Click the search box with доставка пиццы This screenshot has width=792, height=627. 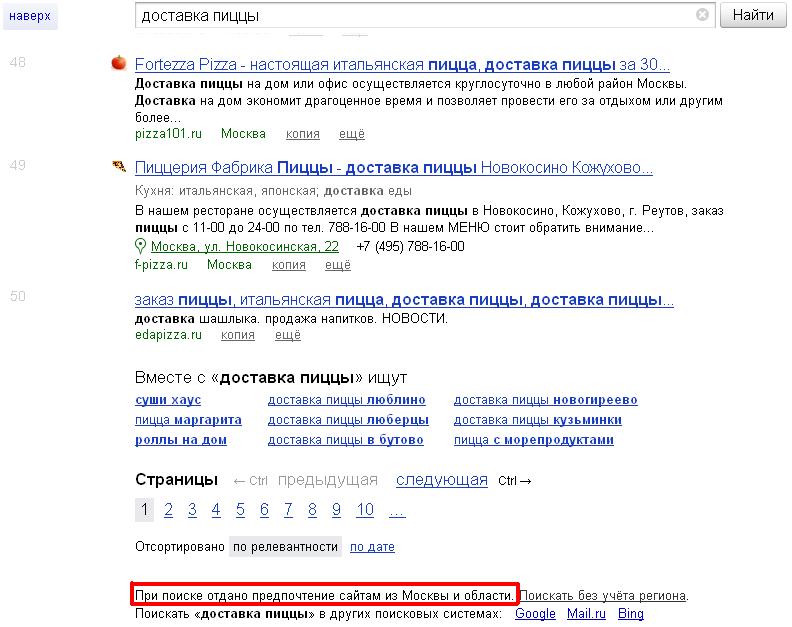pyautogui.click(x=415, y=16)
